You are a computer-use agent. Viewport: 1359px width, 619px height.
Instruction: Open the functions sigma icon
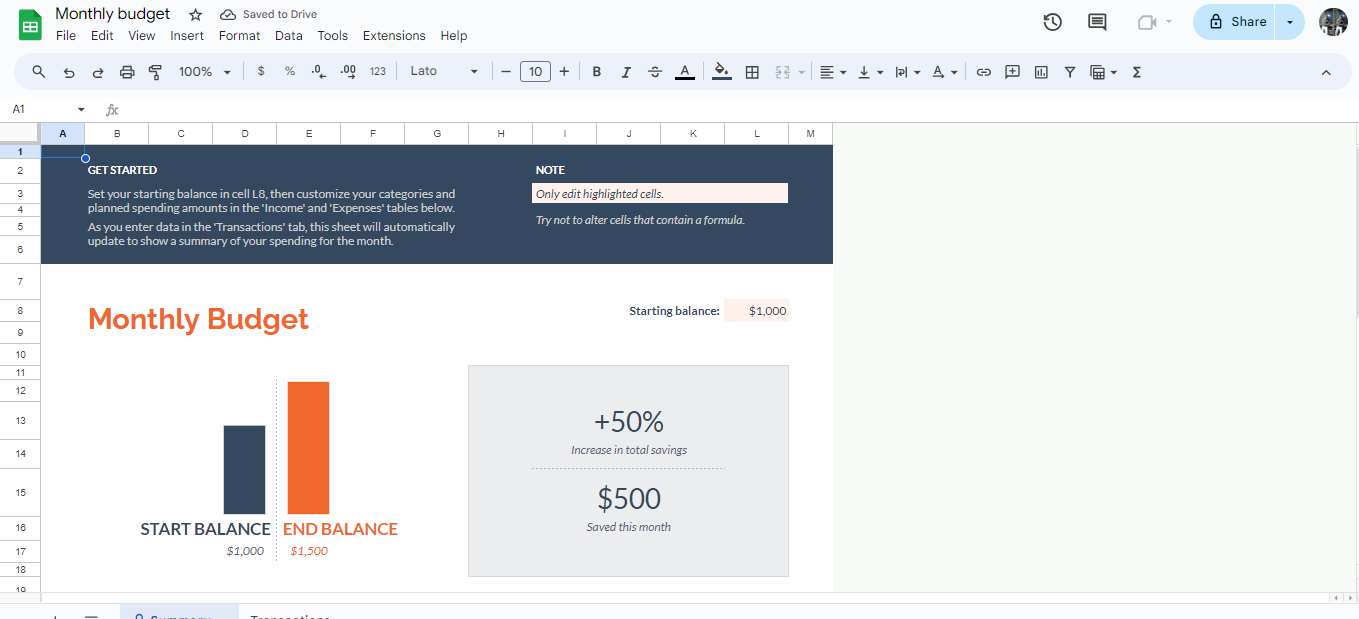pyautogui.click(x=1137, y=72)
